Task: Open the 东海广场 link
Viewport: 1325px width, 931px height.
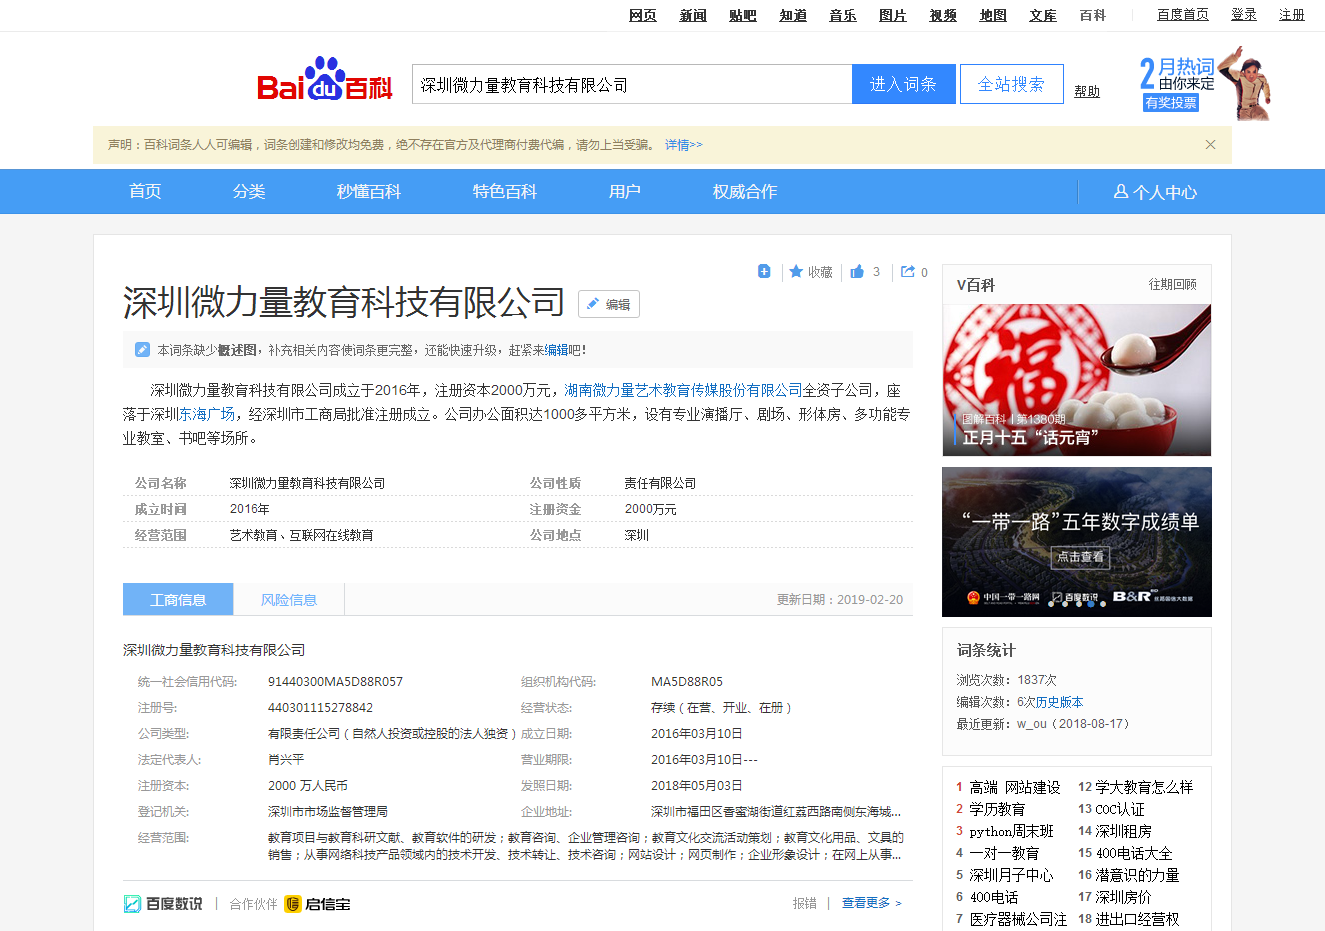Action: [x=207, y=414]
